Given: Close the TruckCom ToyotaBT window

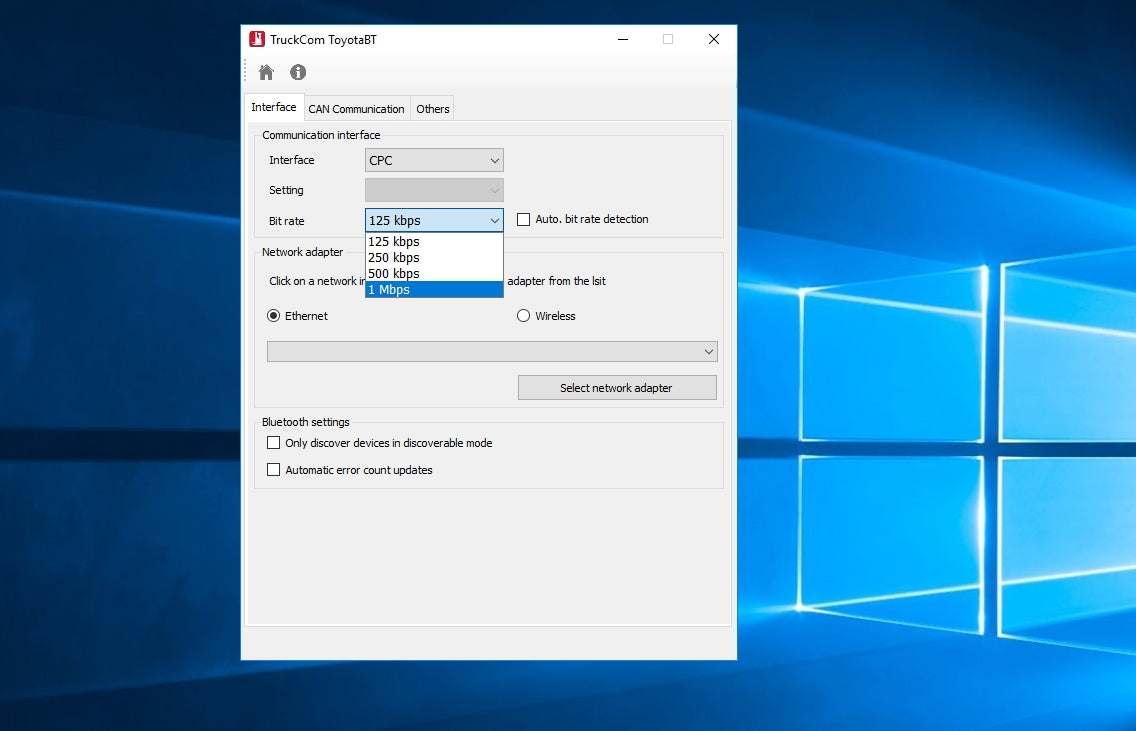Looking at the screenshot, I should pos(714,40).
